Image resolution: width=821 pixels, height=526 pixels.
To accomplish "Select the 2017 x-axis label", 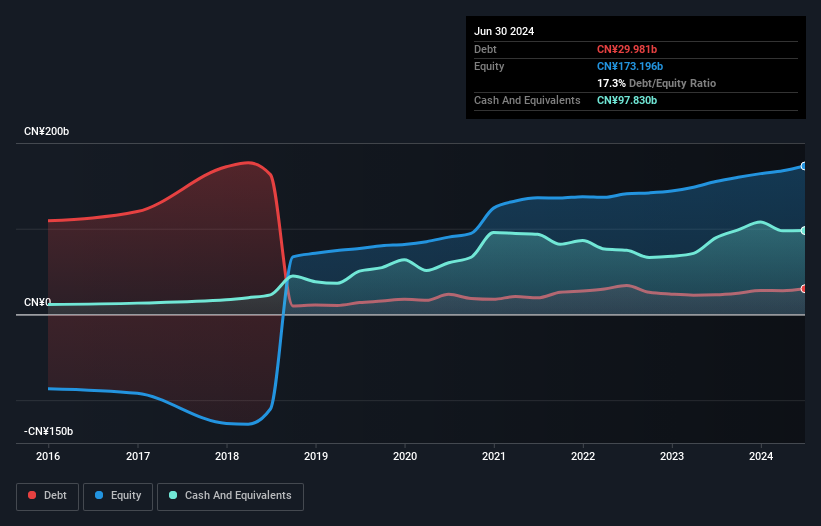I will (138, 456).
